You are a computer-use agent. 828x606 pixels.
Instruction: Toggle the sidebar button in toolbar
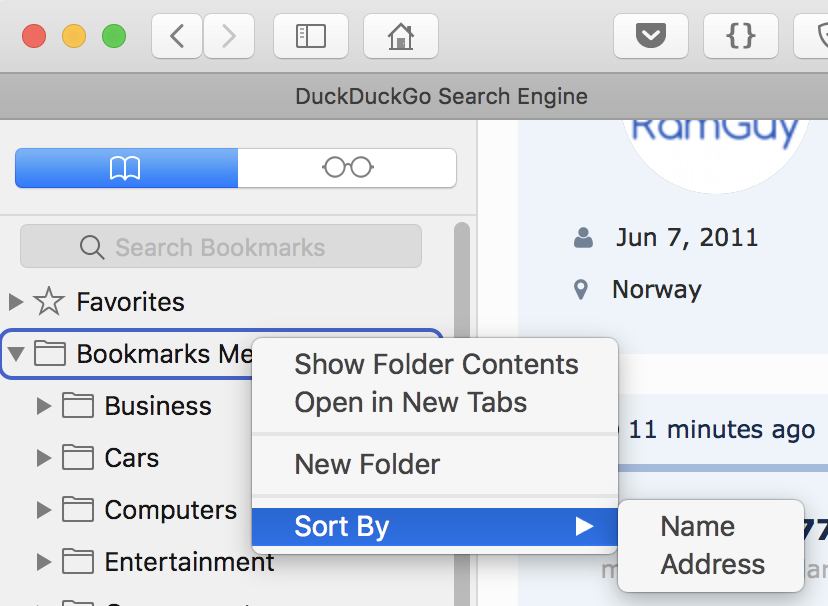coord(311,37)
